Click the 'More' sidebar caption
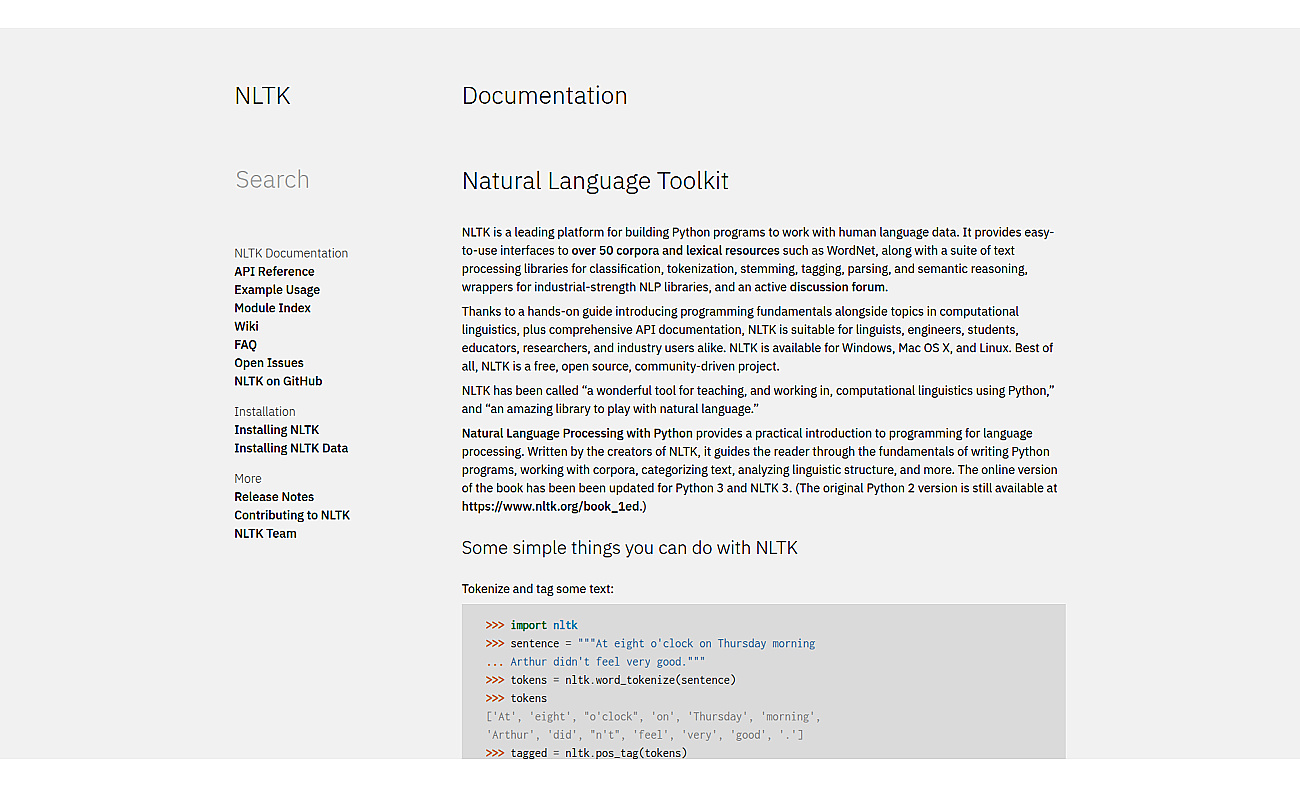The height and width of the screenshot is (788, 1300). pyautogui.click(x=248, y=479)
